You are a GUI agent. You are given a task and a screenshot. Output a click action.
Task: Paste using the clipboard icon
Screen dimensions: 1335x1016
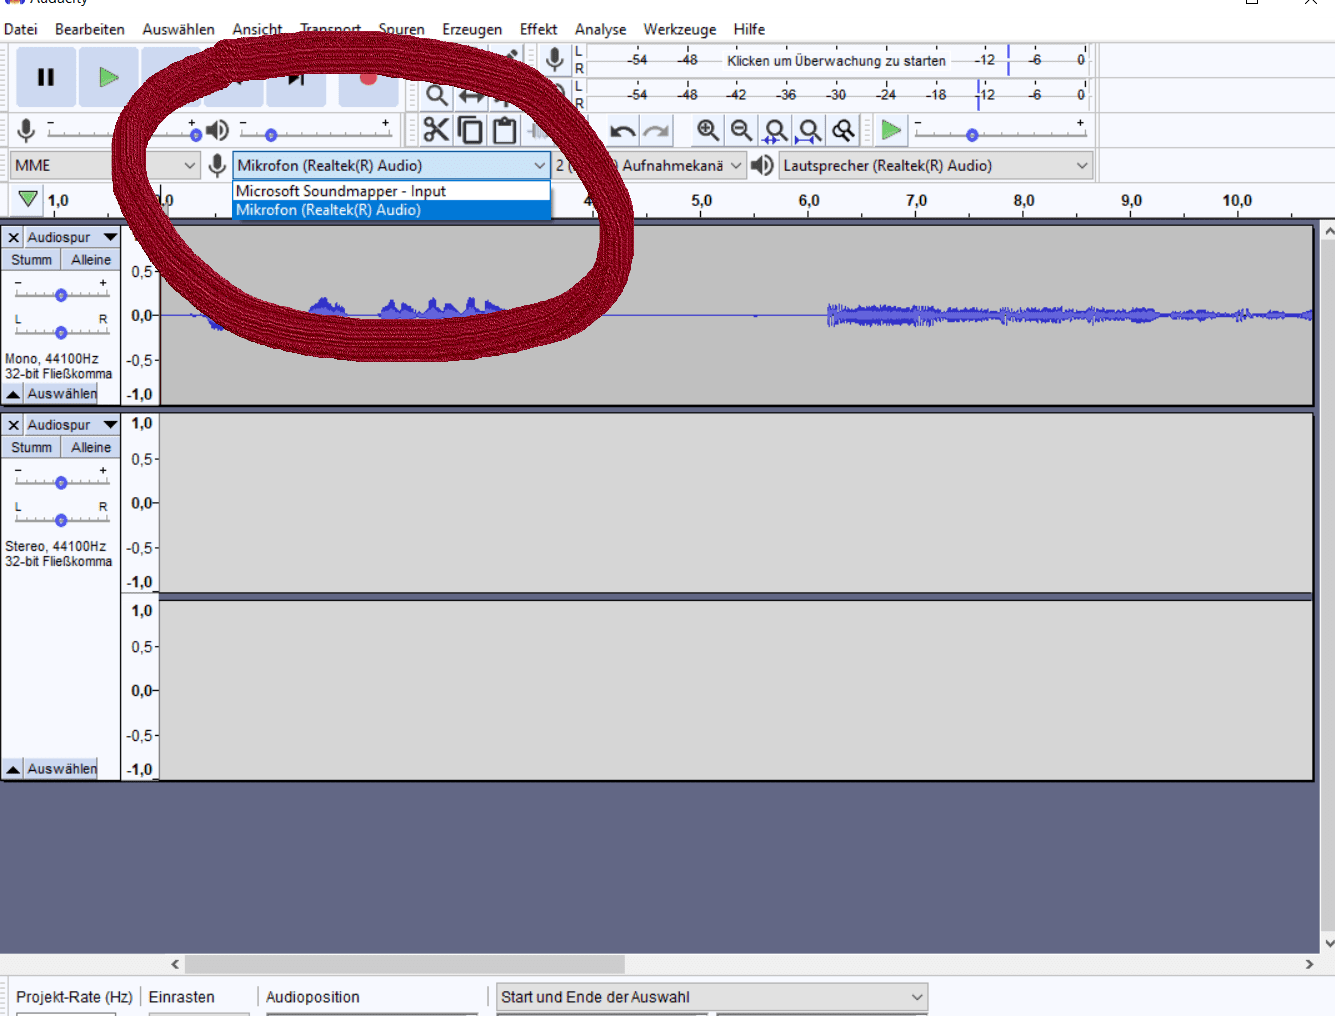[505, 130]
